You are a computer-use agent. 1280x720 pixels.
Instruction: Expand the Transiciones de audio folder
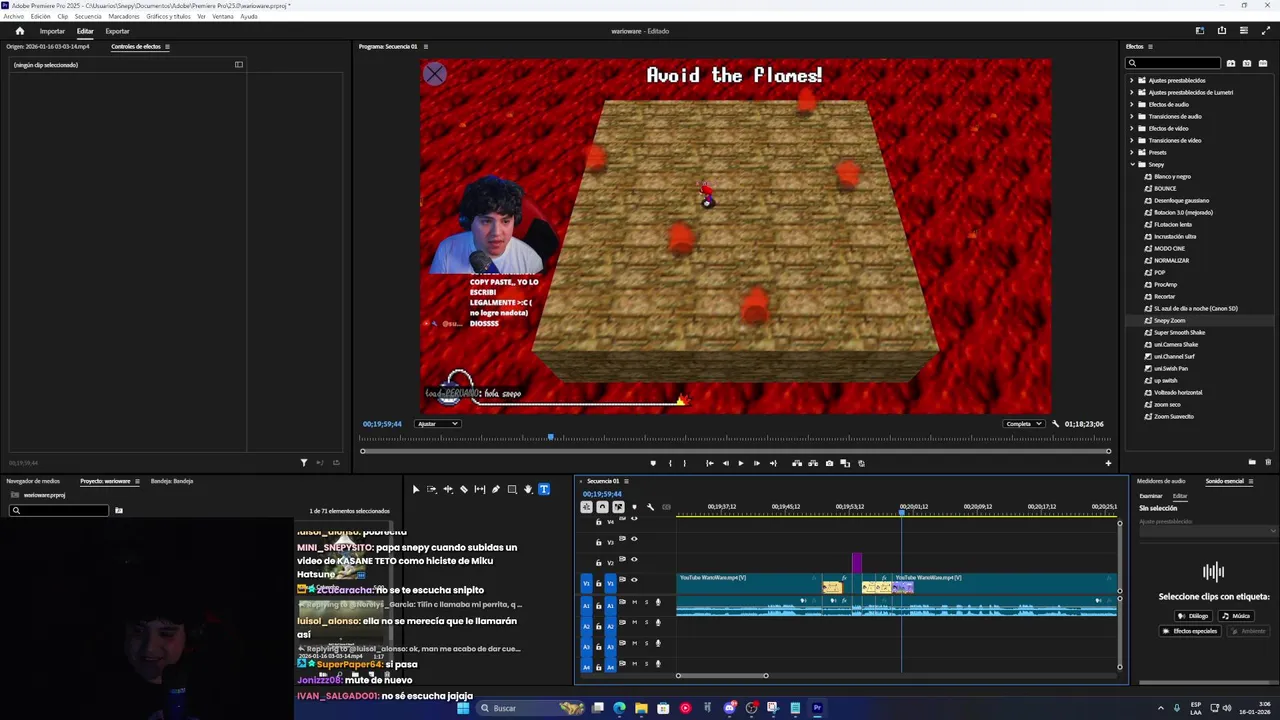pyautogui.click(x=1132, y=116)
